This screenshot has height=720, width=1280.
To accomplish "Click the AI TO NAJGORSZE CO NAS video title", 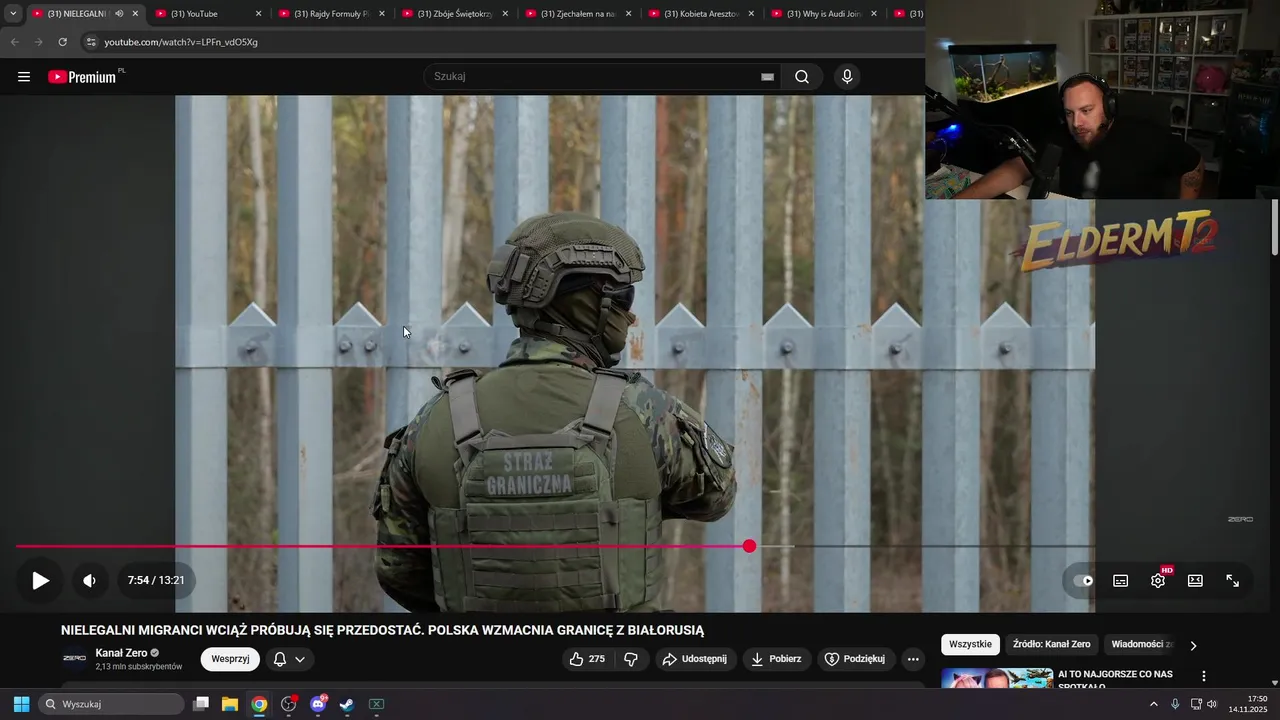I will pos(1115,679).
